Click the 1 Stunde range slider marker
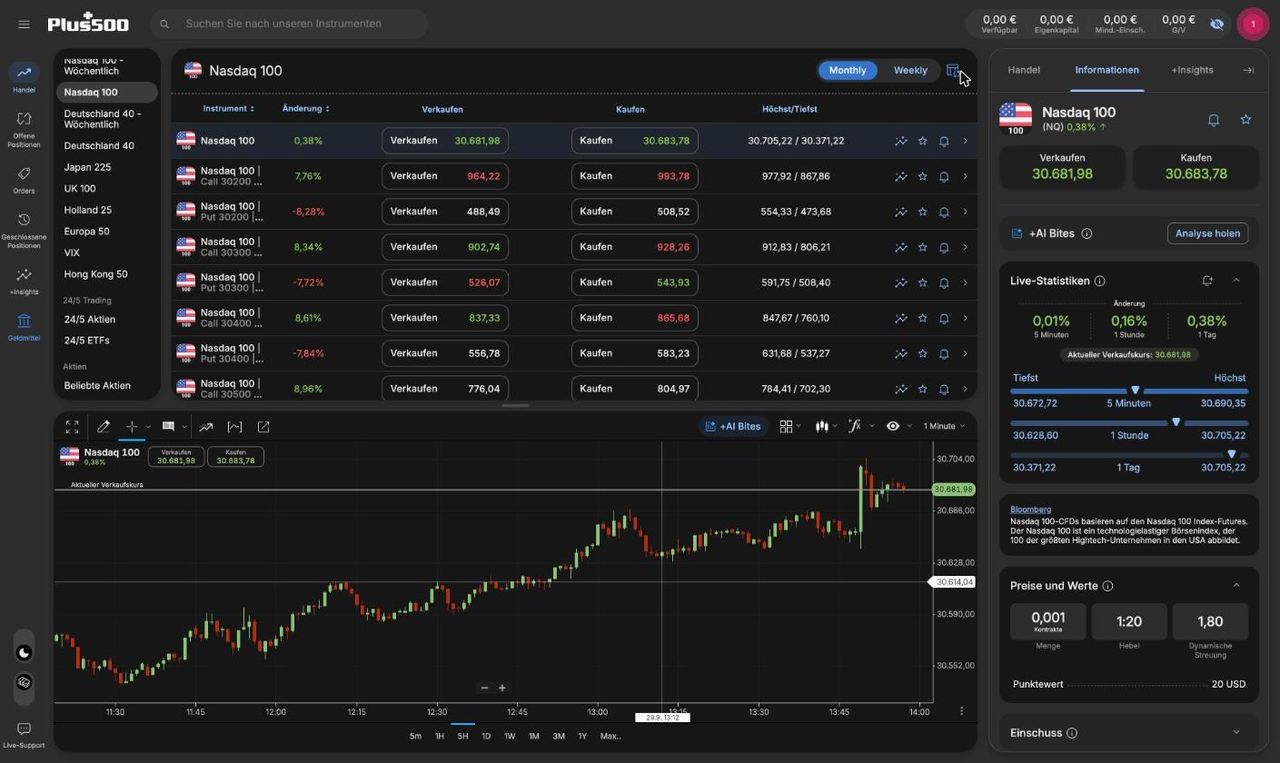Image resolution: width=1280 pixels, height=763 pixels. pyautogui.click(x=1176, y=423)
